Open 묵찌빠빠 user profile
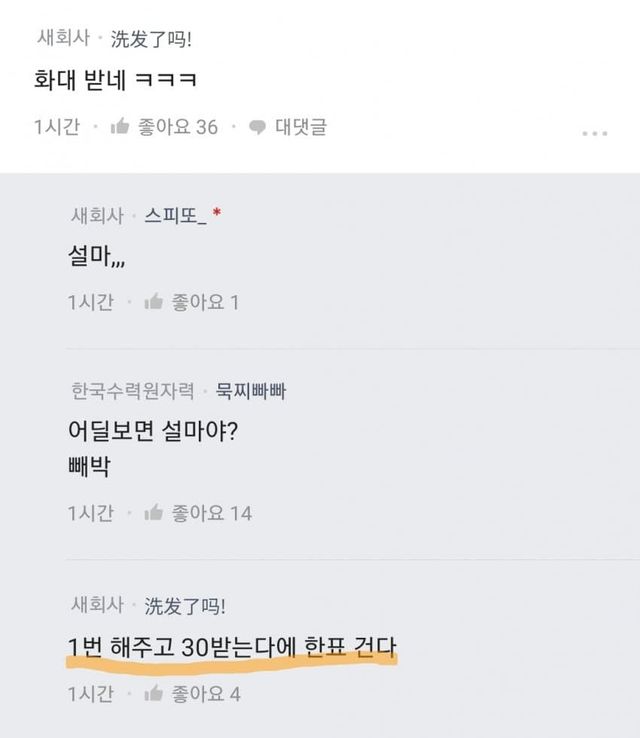This screenshot has height=738, width=640. click(251, 391)
